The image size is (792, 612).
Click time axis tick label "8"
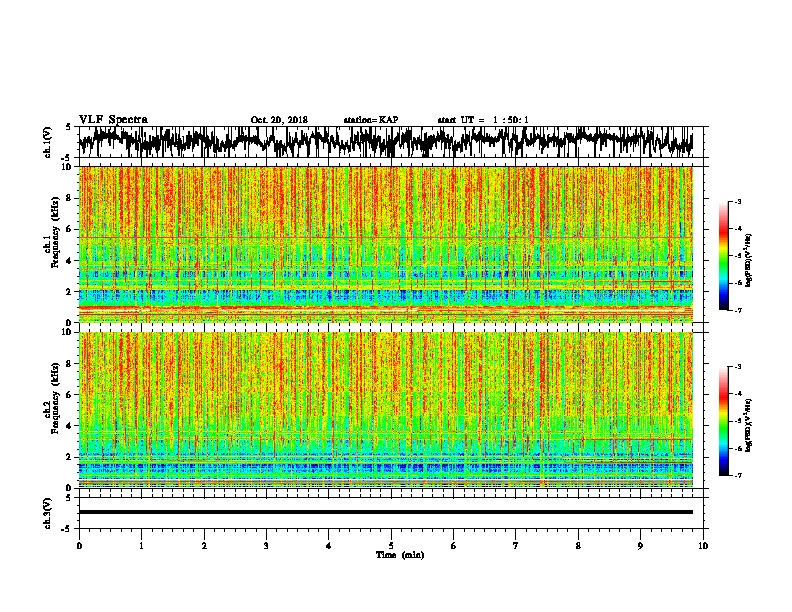578,546
